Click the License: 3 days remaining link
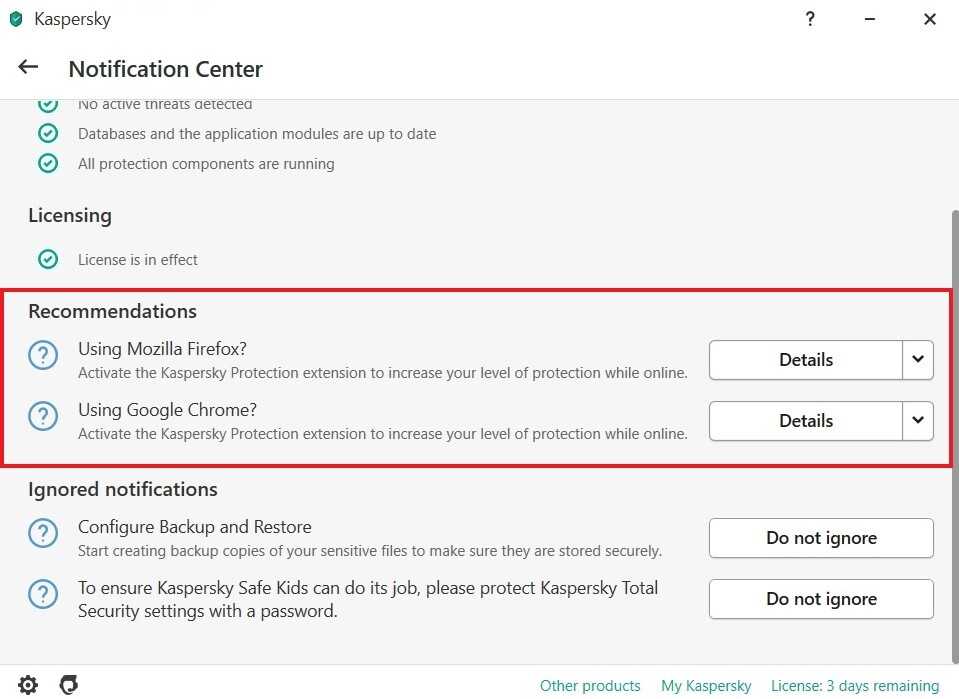 855,686
